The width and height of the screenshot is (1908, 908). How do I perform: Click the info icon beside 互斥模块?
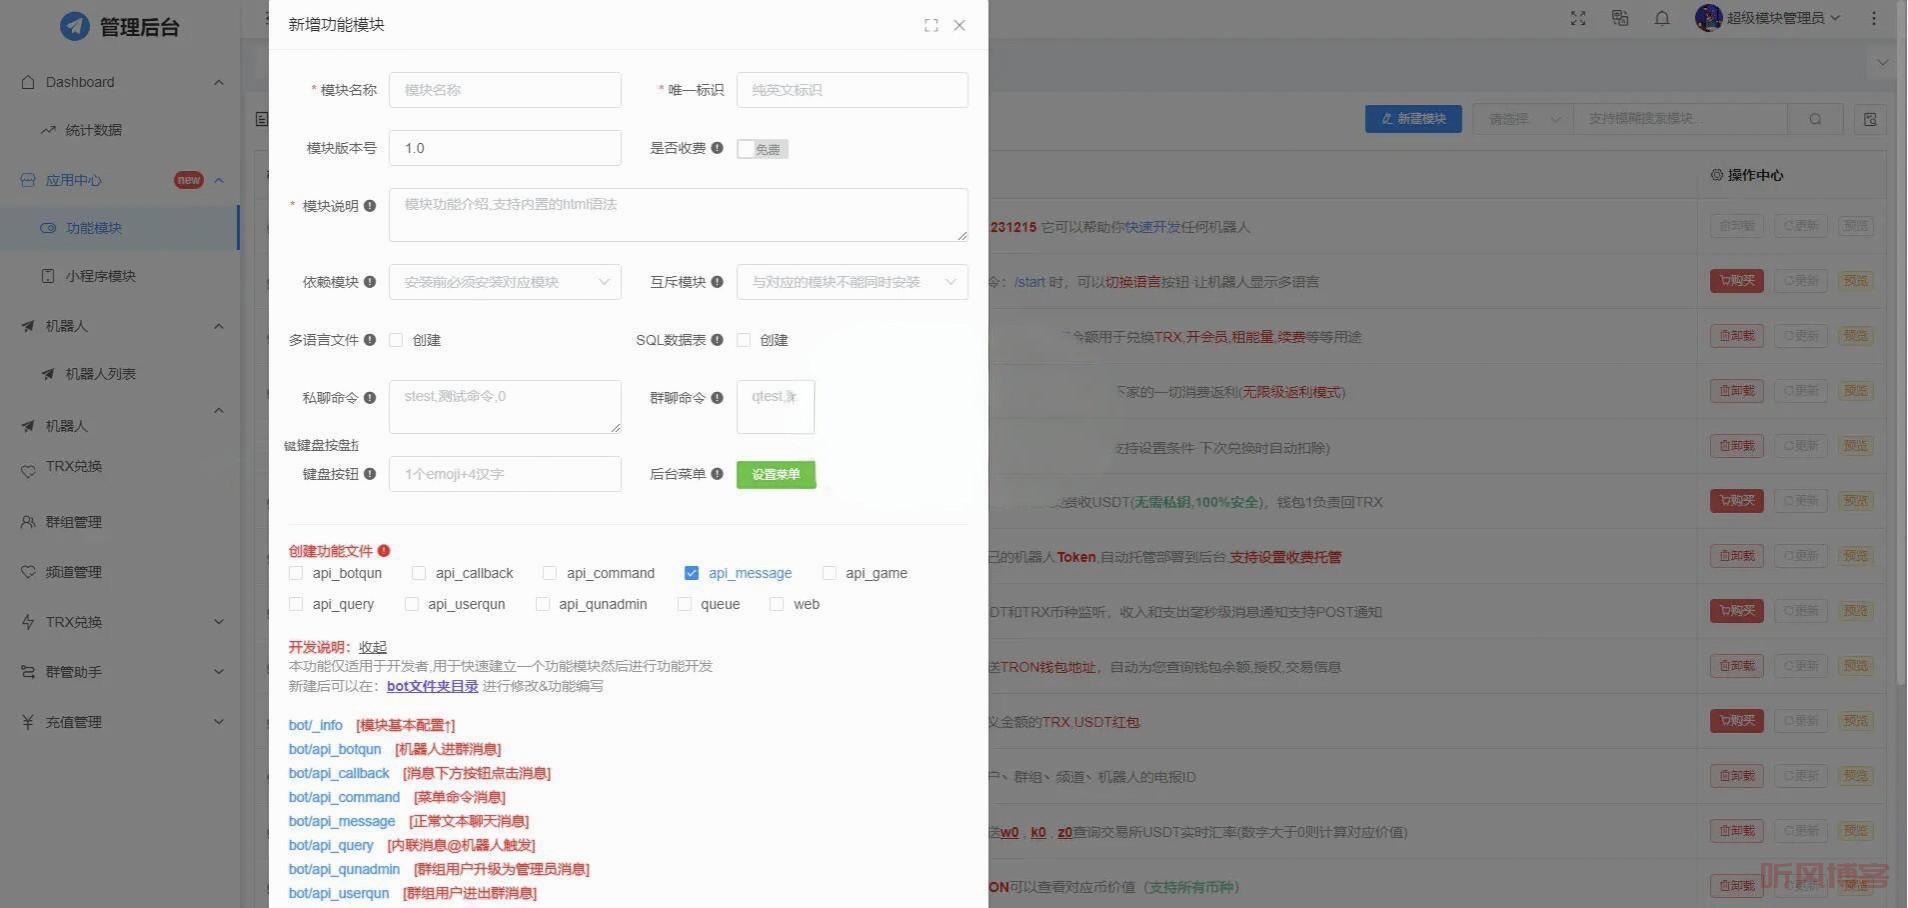(717, 282)
